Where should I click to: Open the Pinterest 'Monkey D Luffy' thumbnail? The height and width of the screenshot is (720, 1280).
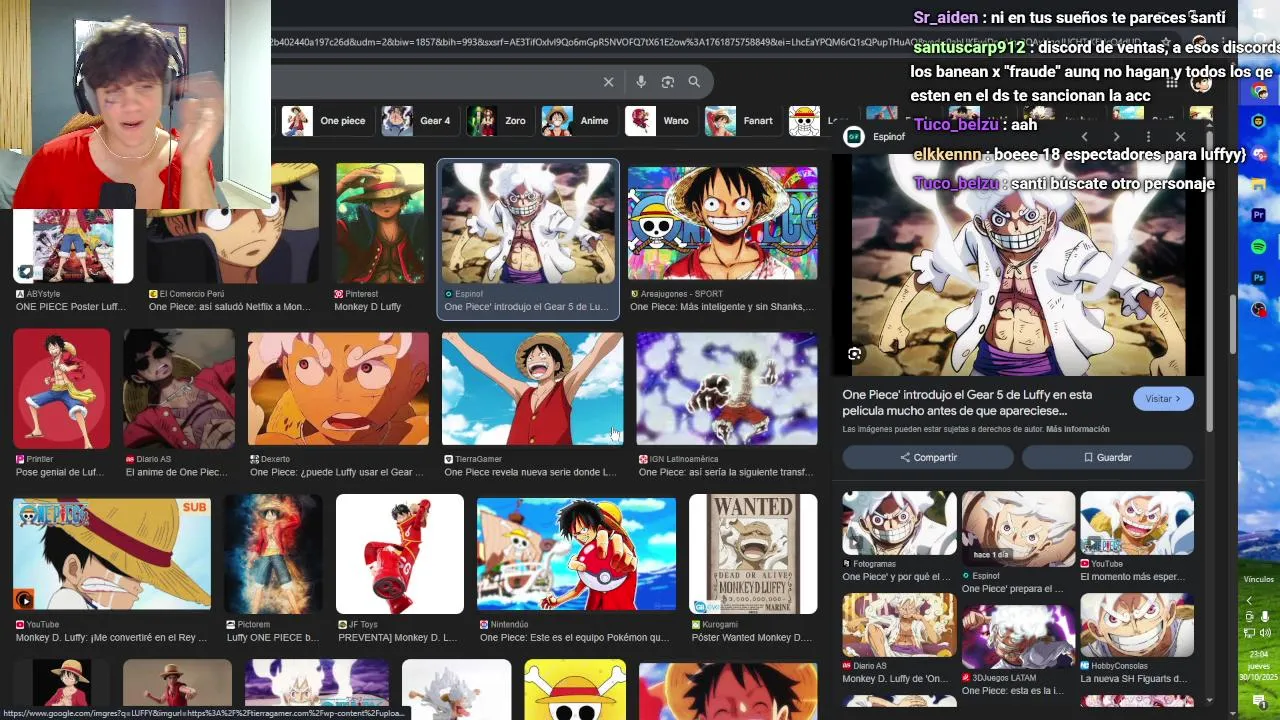point(379,222)
